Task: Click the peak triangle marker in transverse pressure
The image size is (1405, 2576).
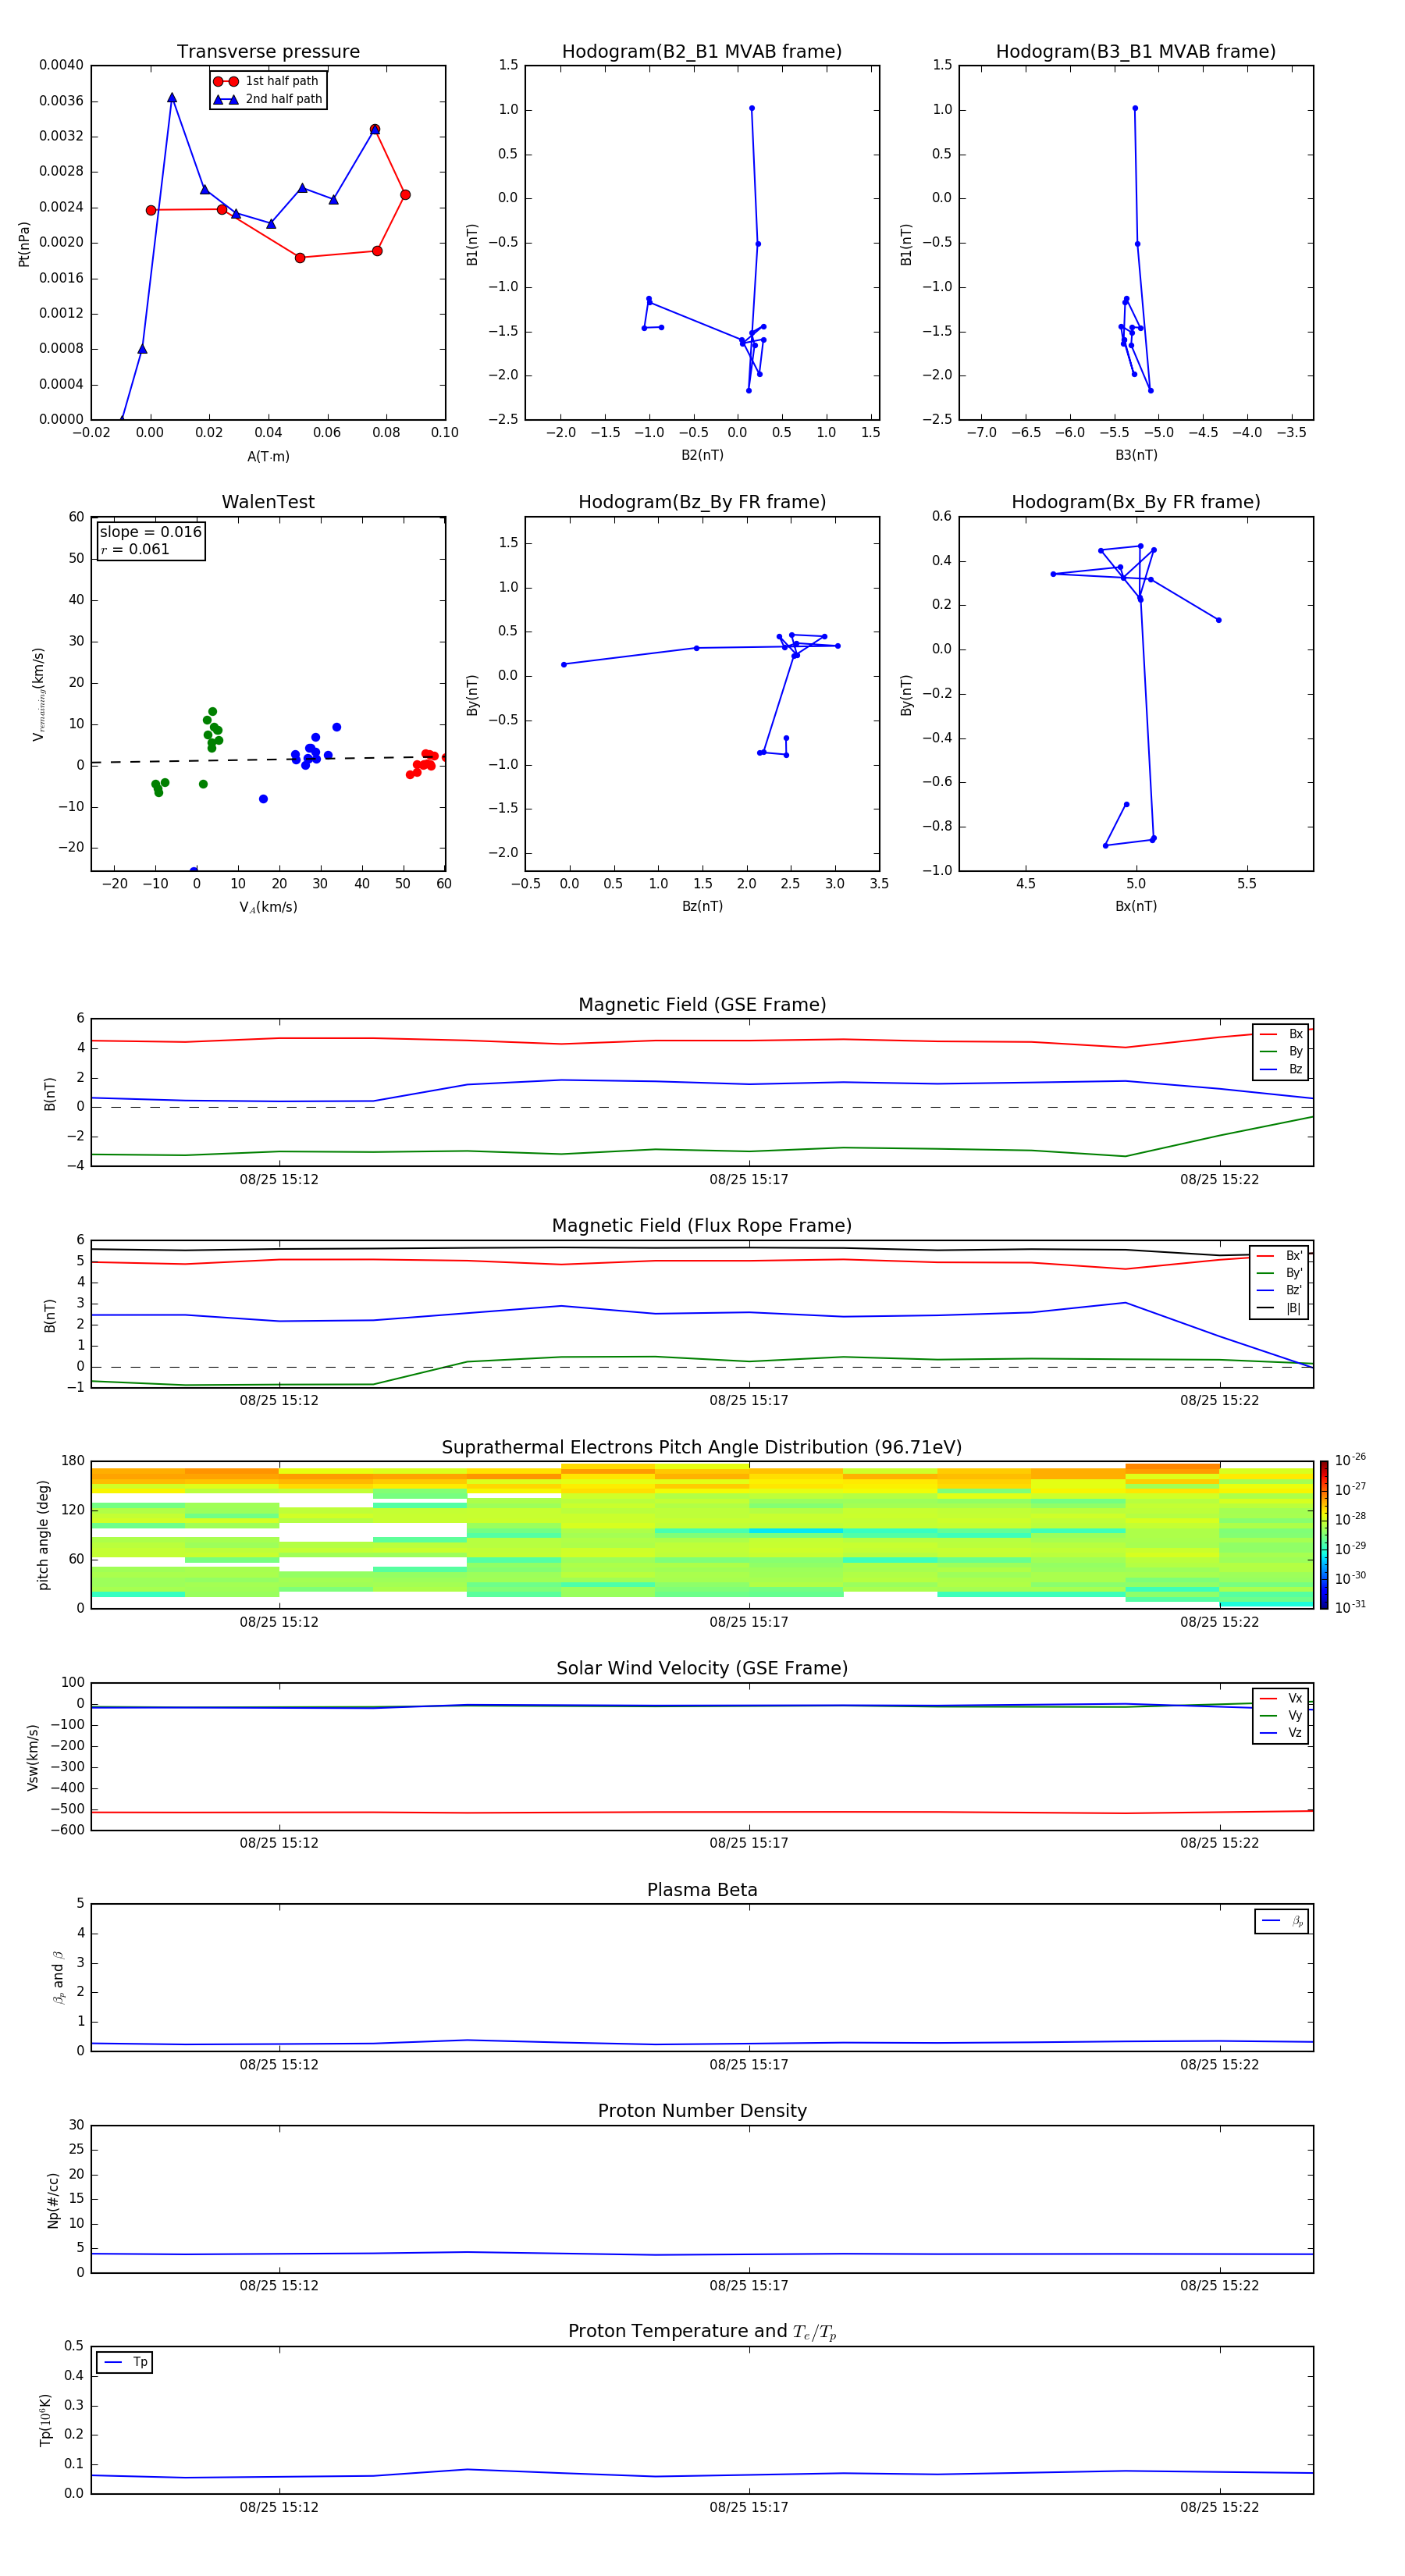Action: (172, 97)
